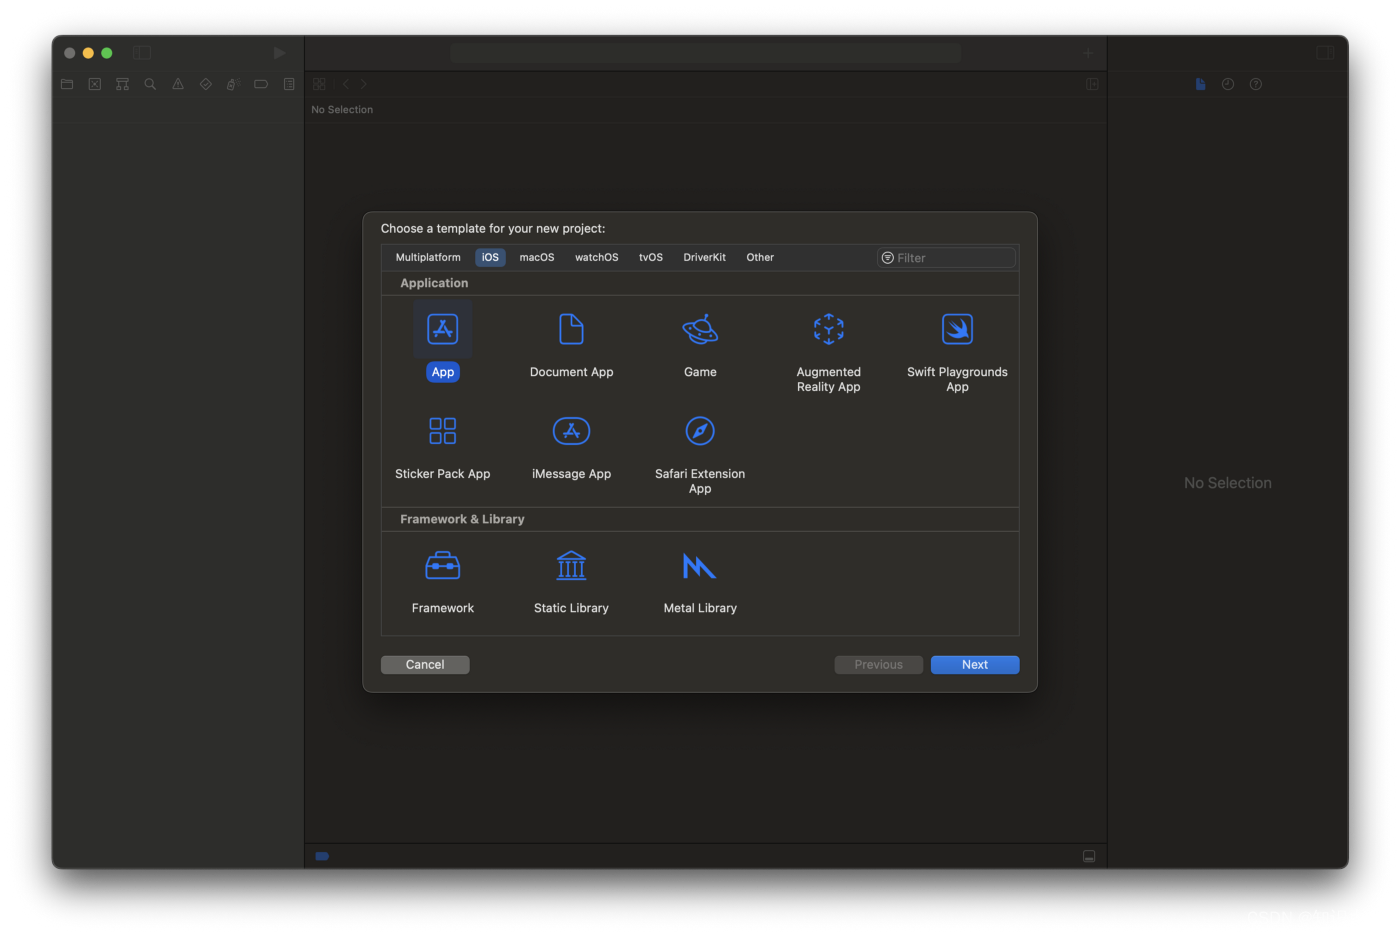Pick the Framework template
1400x937 pixels.
pos(443,581)
